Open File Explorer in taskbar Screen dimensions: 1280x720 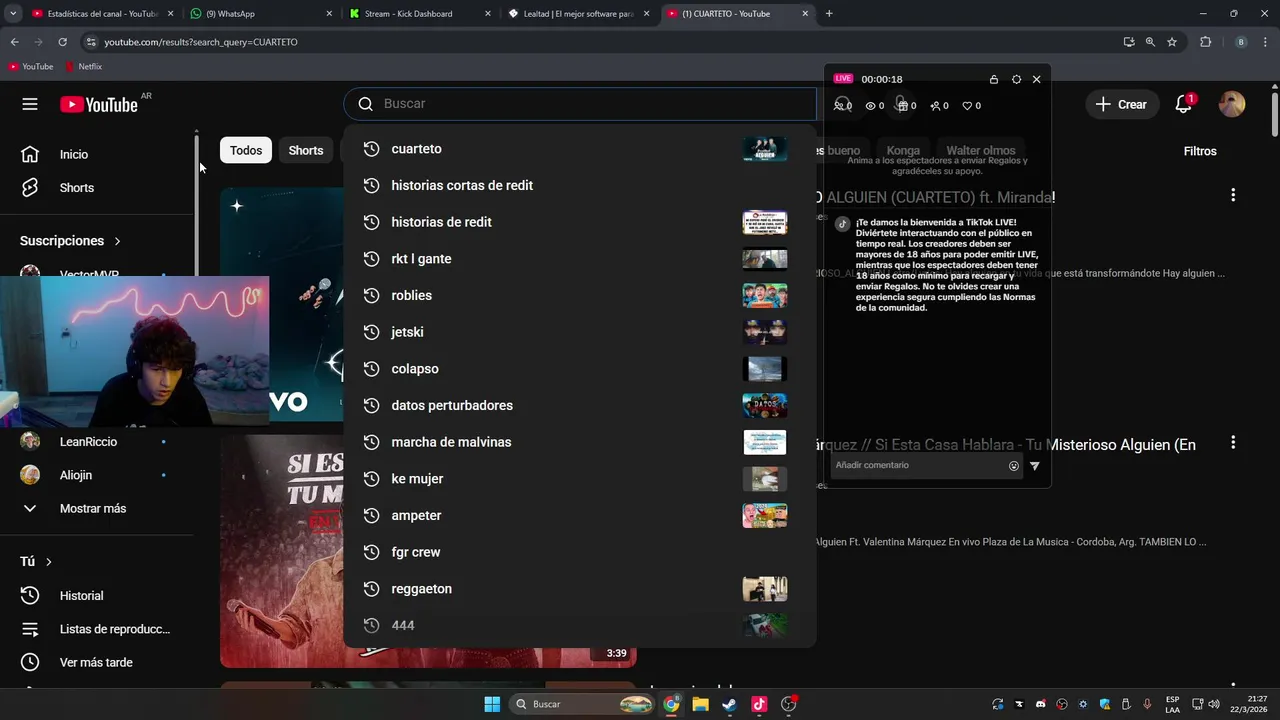pos(700,704)
